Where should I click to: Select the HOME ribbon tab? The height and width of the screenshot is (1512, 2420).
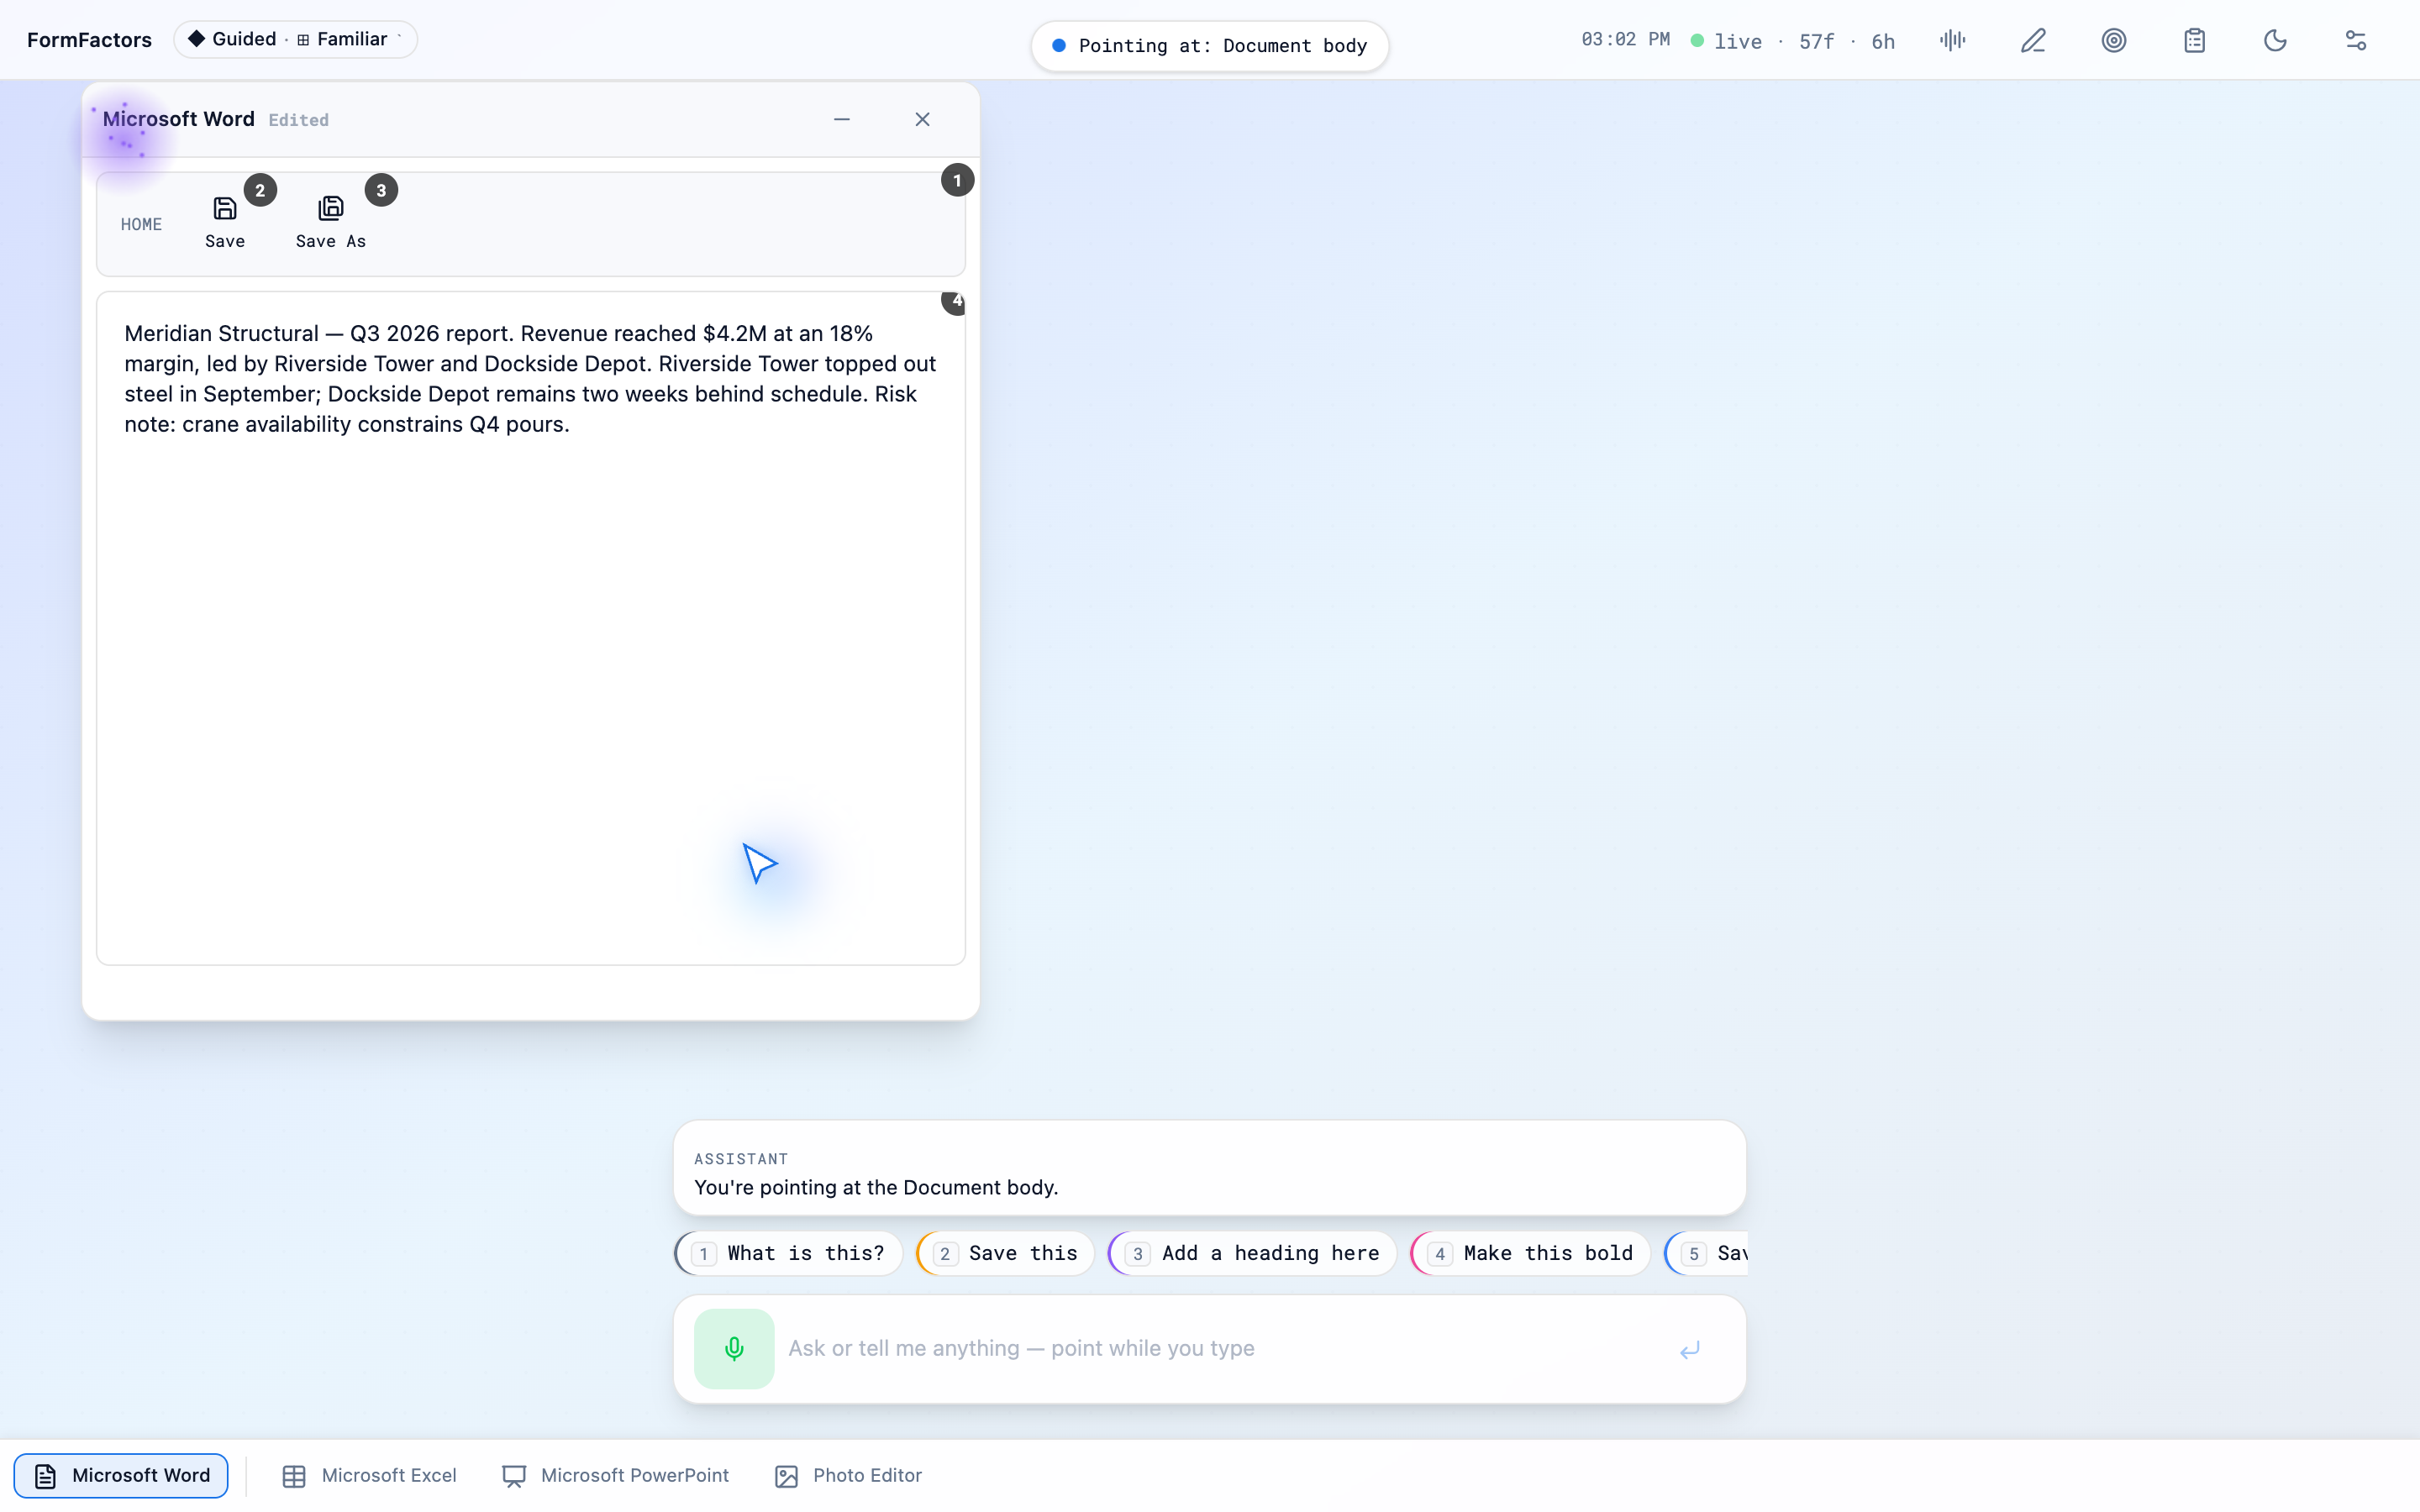pos(141,224)
